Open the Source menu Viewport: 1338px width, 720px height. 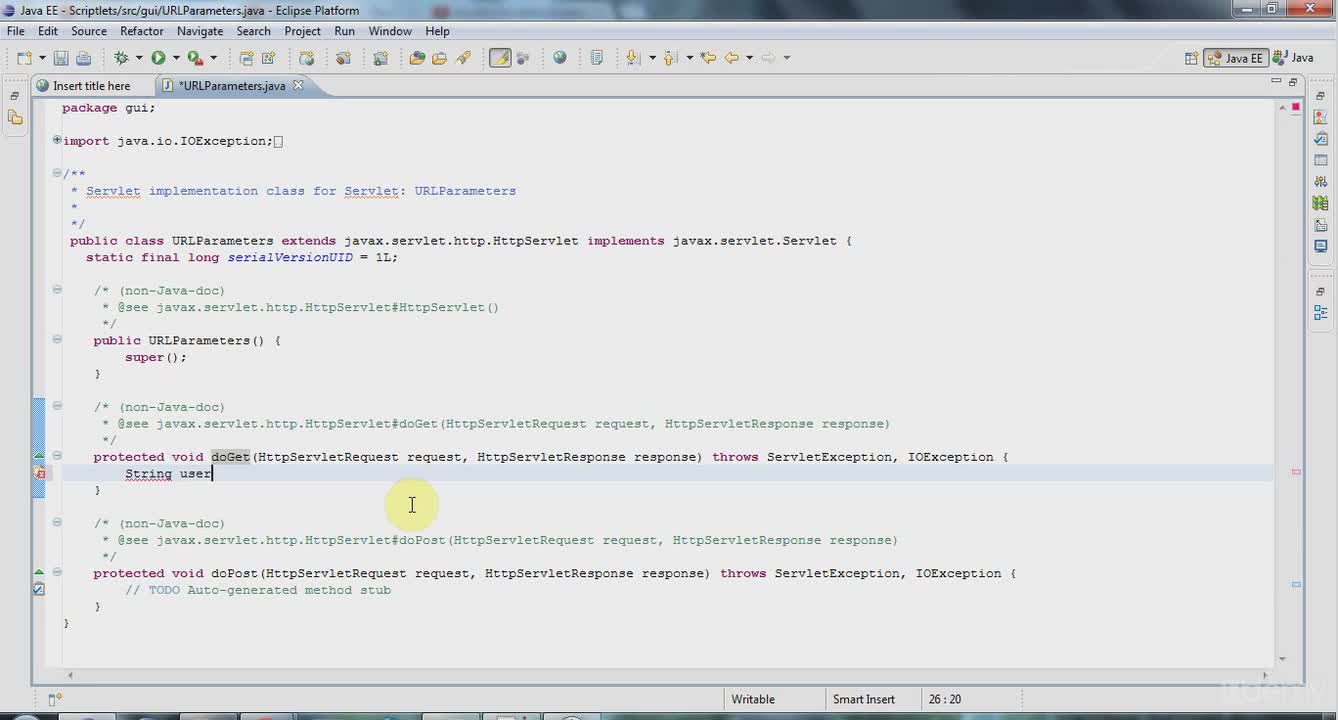coord(89,31)
